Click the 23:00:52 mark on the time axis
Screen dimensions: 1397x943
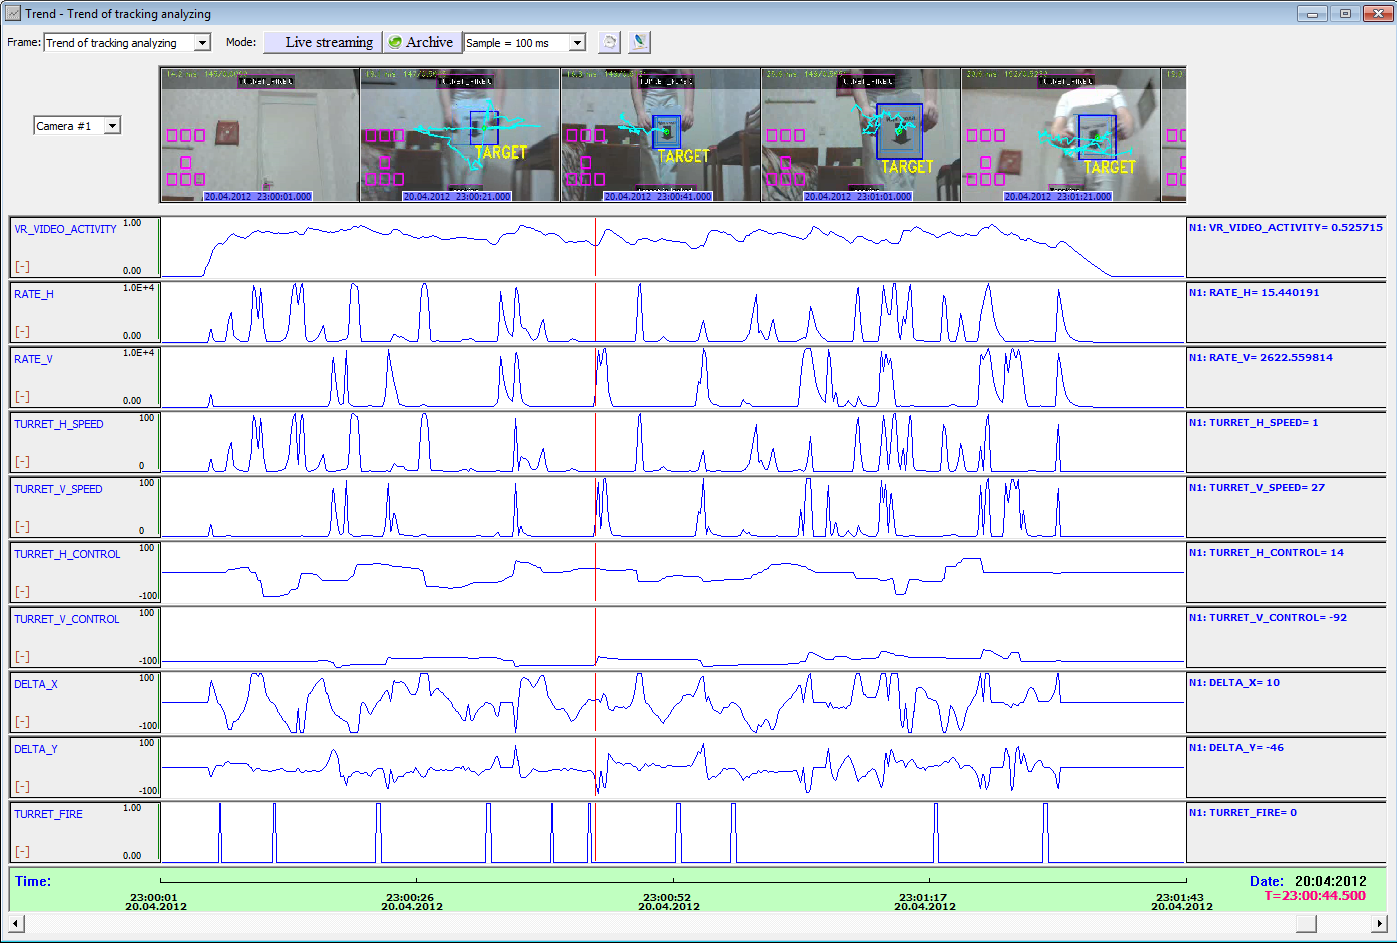click(667, 898)
